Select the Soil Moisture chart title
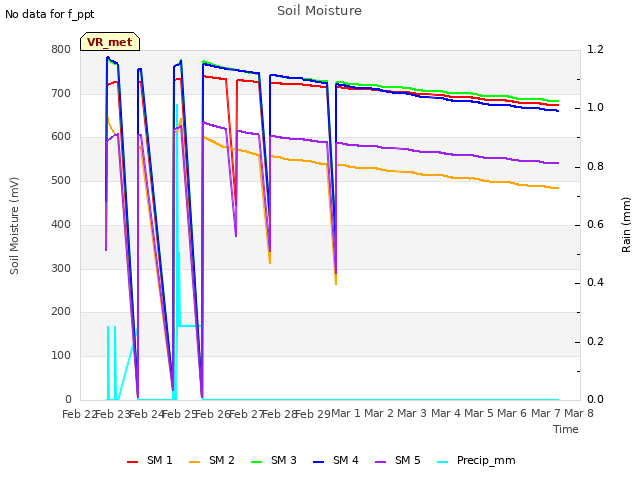Screen dimensions: 640x480 [x=320, y=11]
